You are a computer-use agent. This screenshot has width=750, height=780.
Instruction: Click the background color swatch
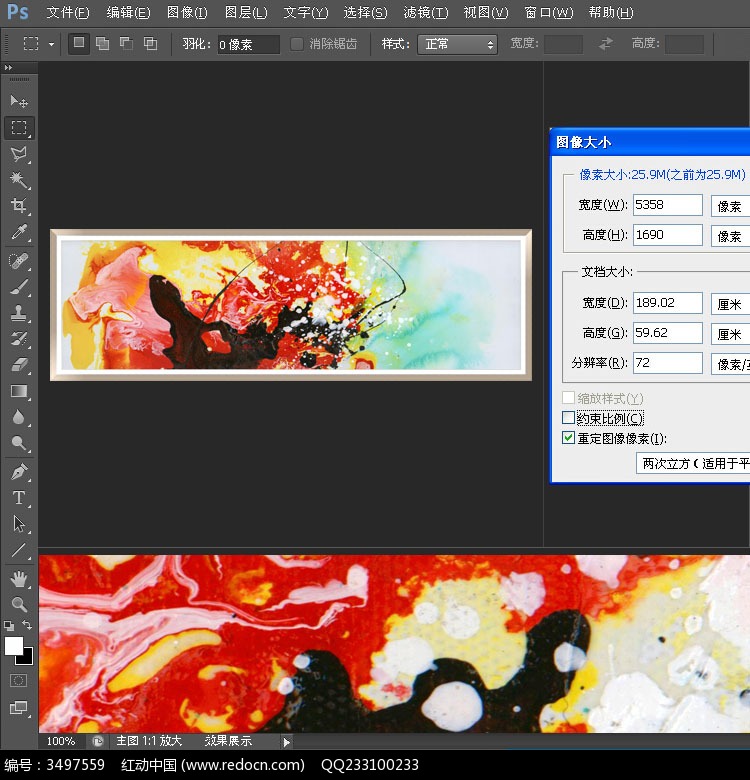point(27,660)
